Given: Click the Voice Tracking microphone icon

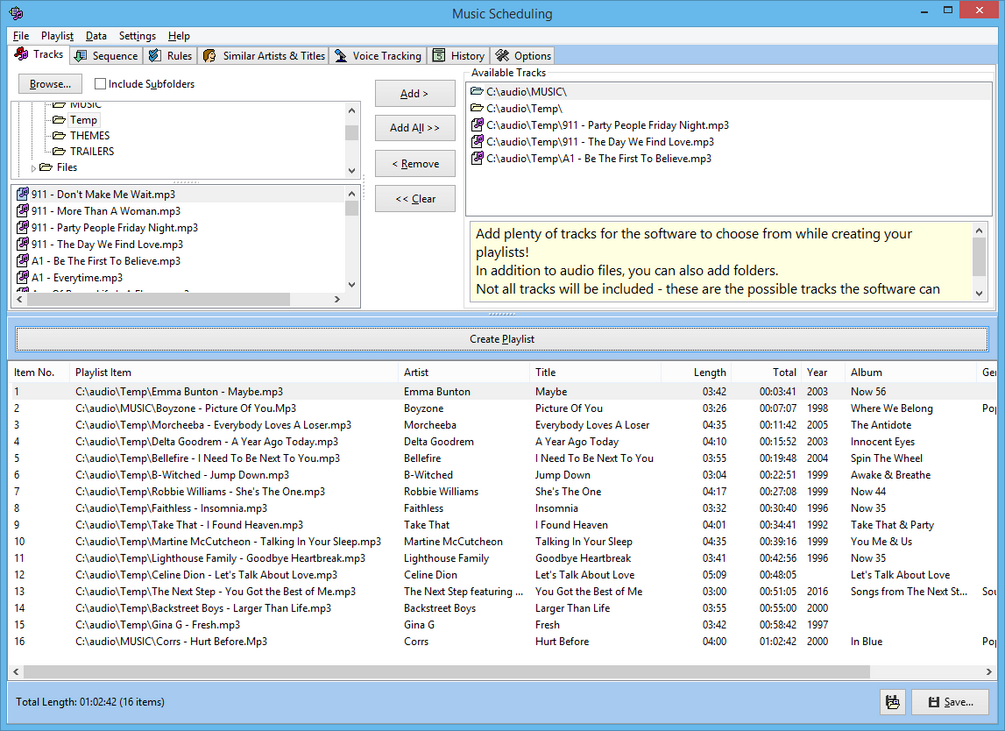Looking at the screenshot, I should pyautogui.click(x=341, y=56).
